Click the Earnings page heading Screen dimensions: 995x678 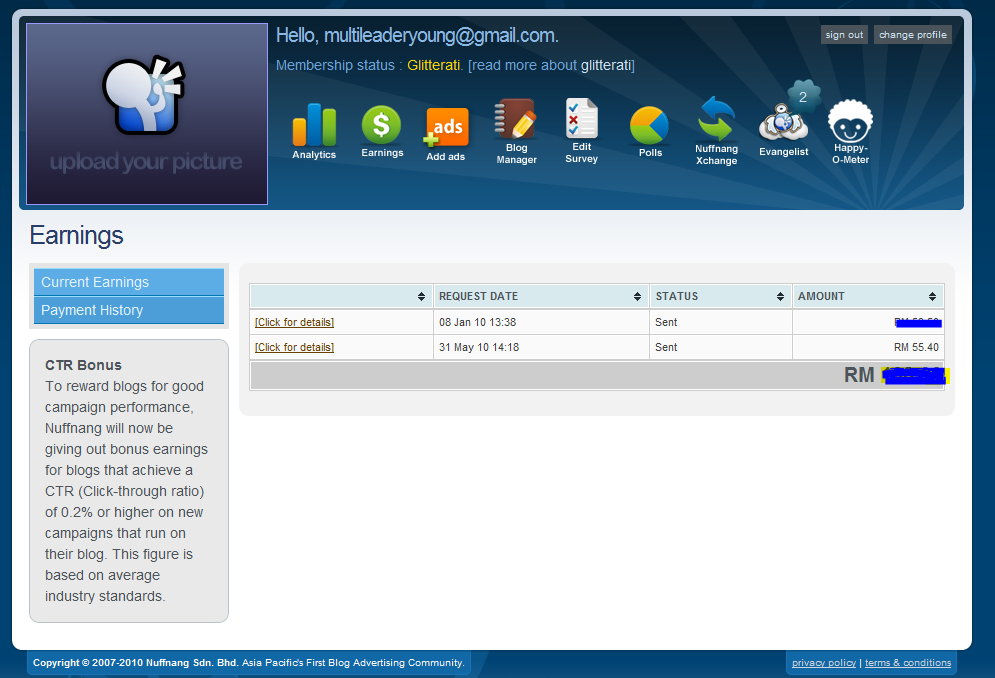click(x=76, y=236)
